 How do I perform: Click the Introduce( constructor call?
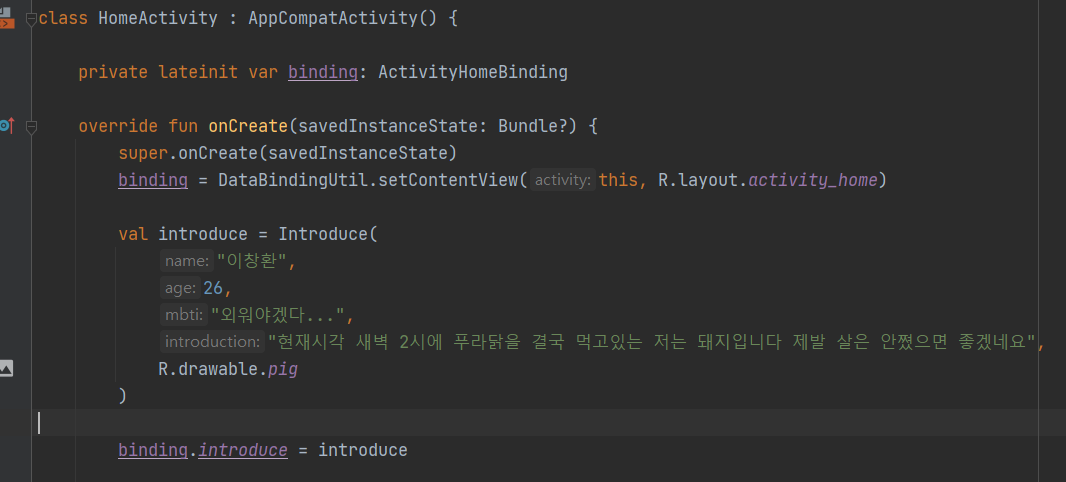click(x=328, y=235)
